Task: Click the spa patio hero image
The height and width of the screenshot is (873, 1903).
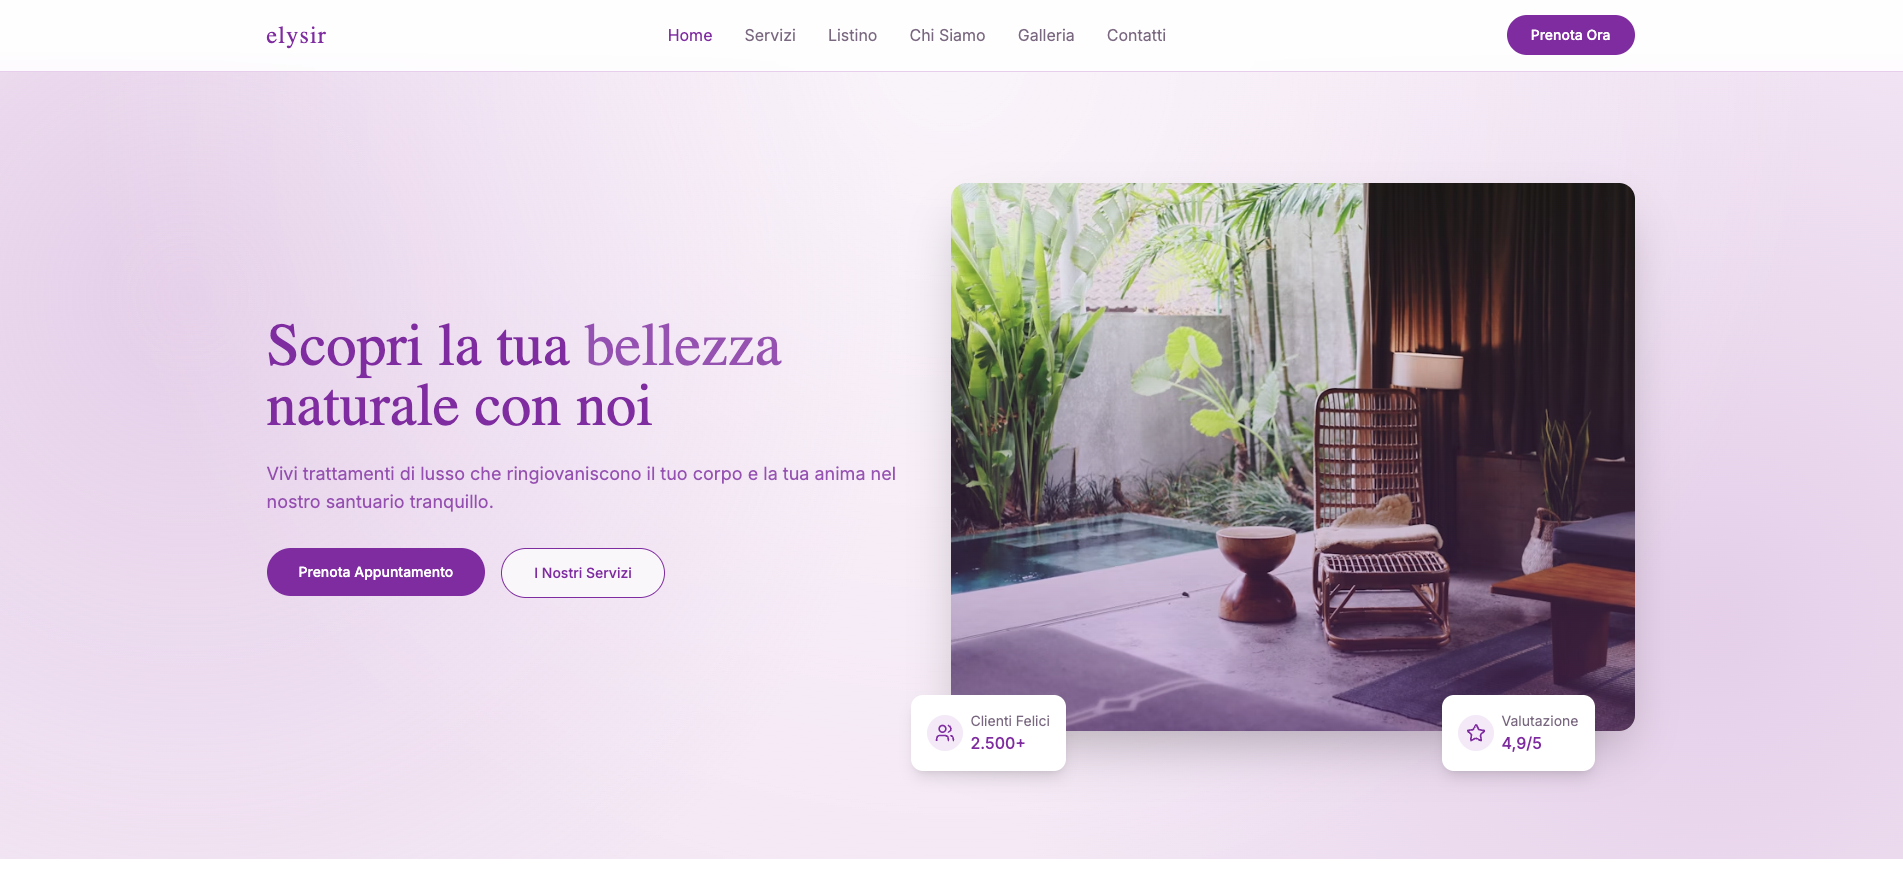Action: 1292,456
